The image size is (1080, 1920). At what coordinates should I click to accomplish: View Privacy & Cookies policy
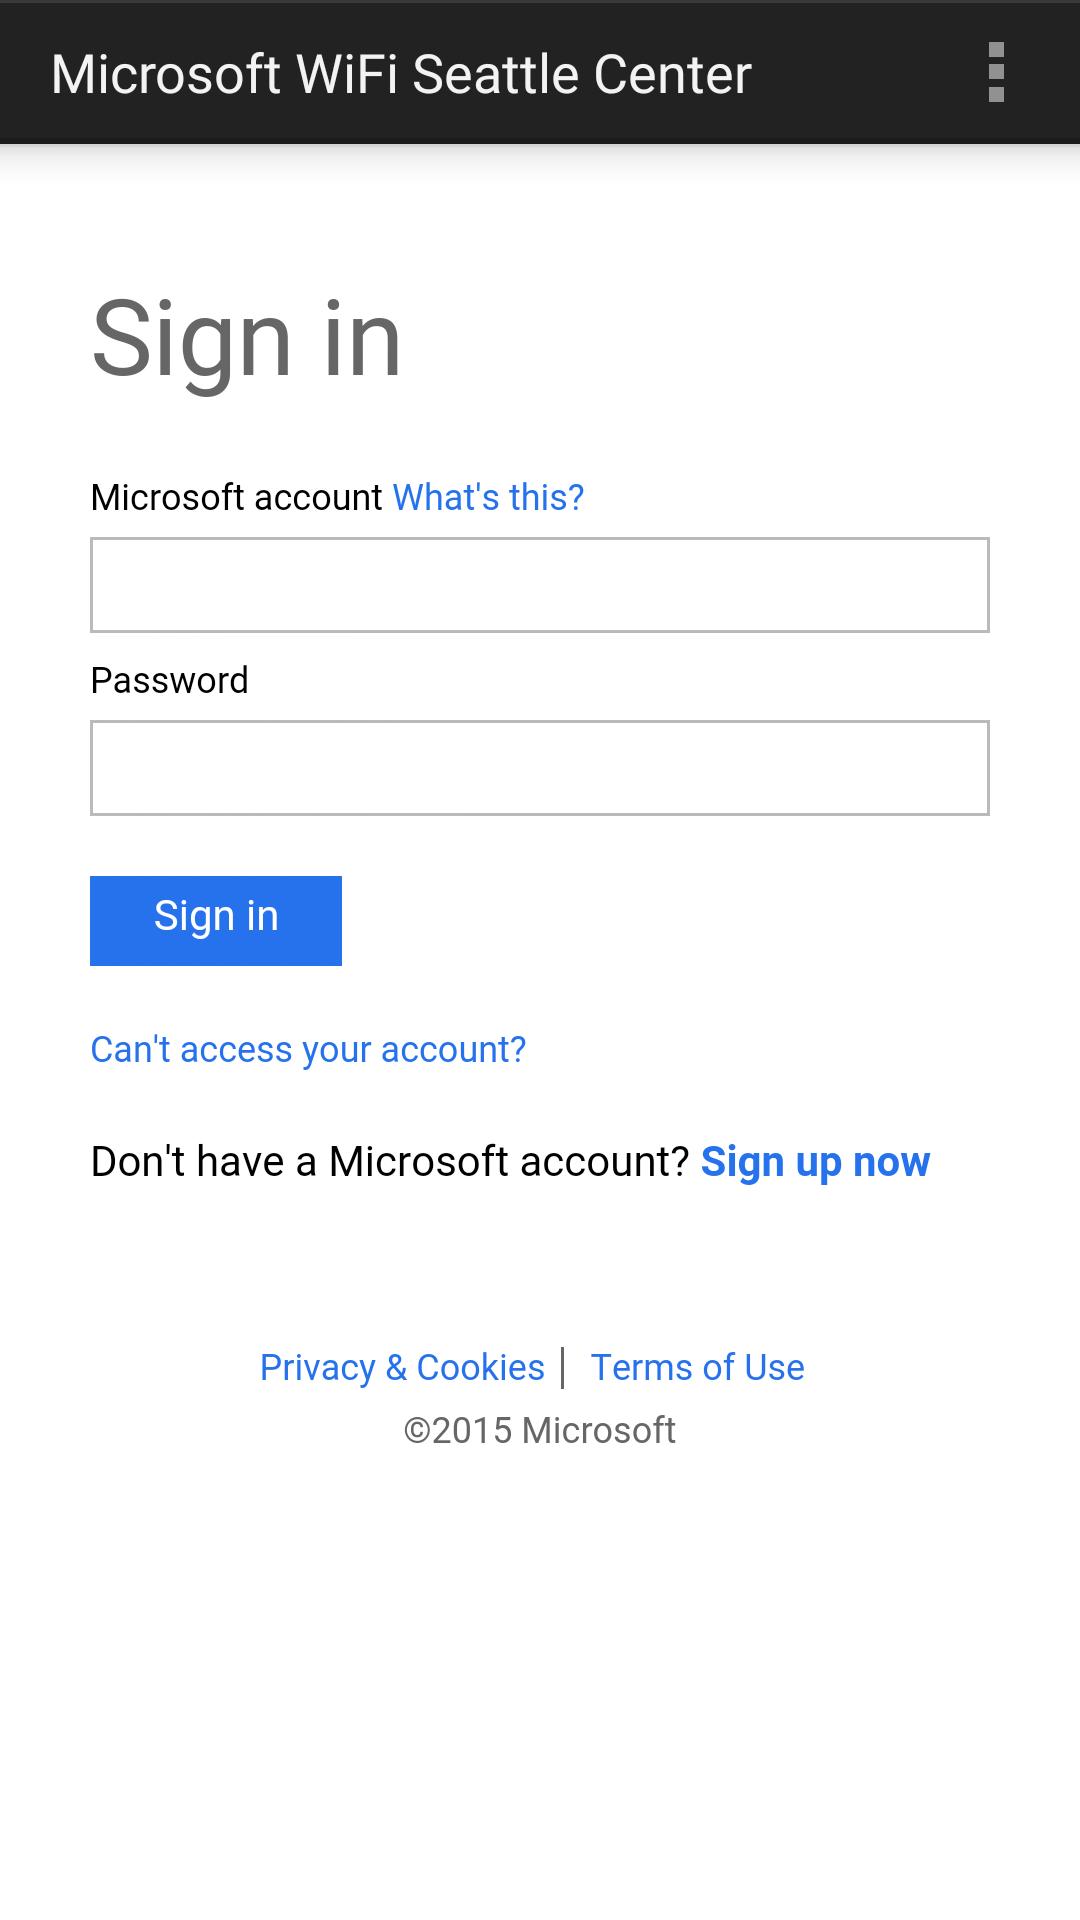pos(401,1366)
